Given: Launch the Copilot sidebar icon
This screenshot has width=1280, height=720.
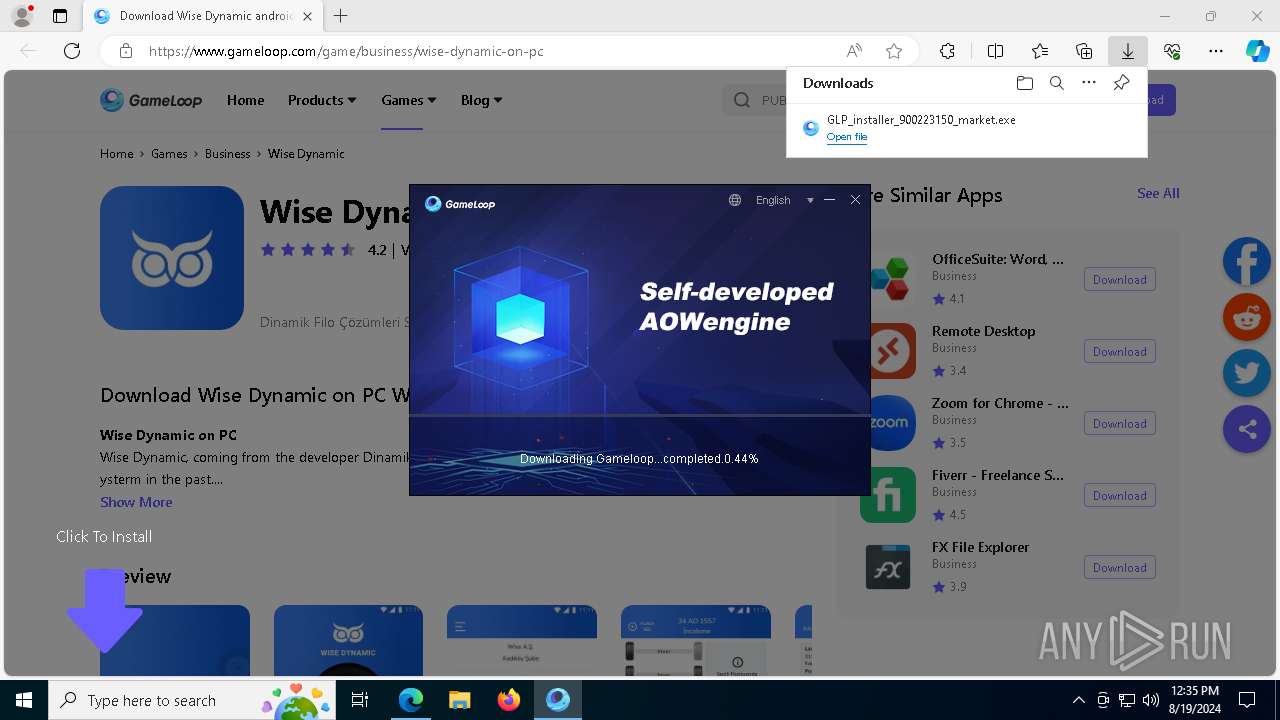Looking at the screenshot, I should (x=1257, y=51).
